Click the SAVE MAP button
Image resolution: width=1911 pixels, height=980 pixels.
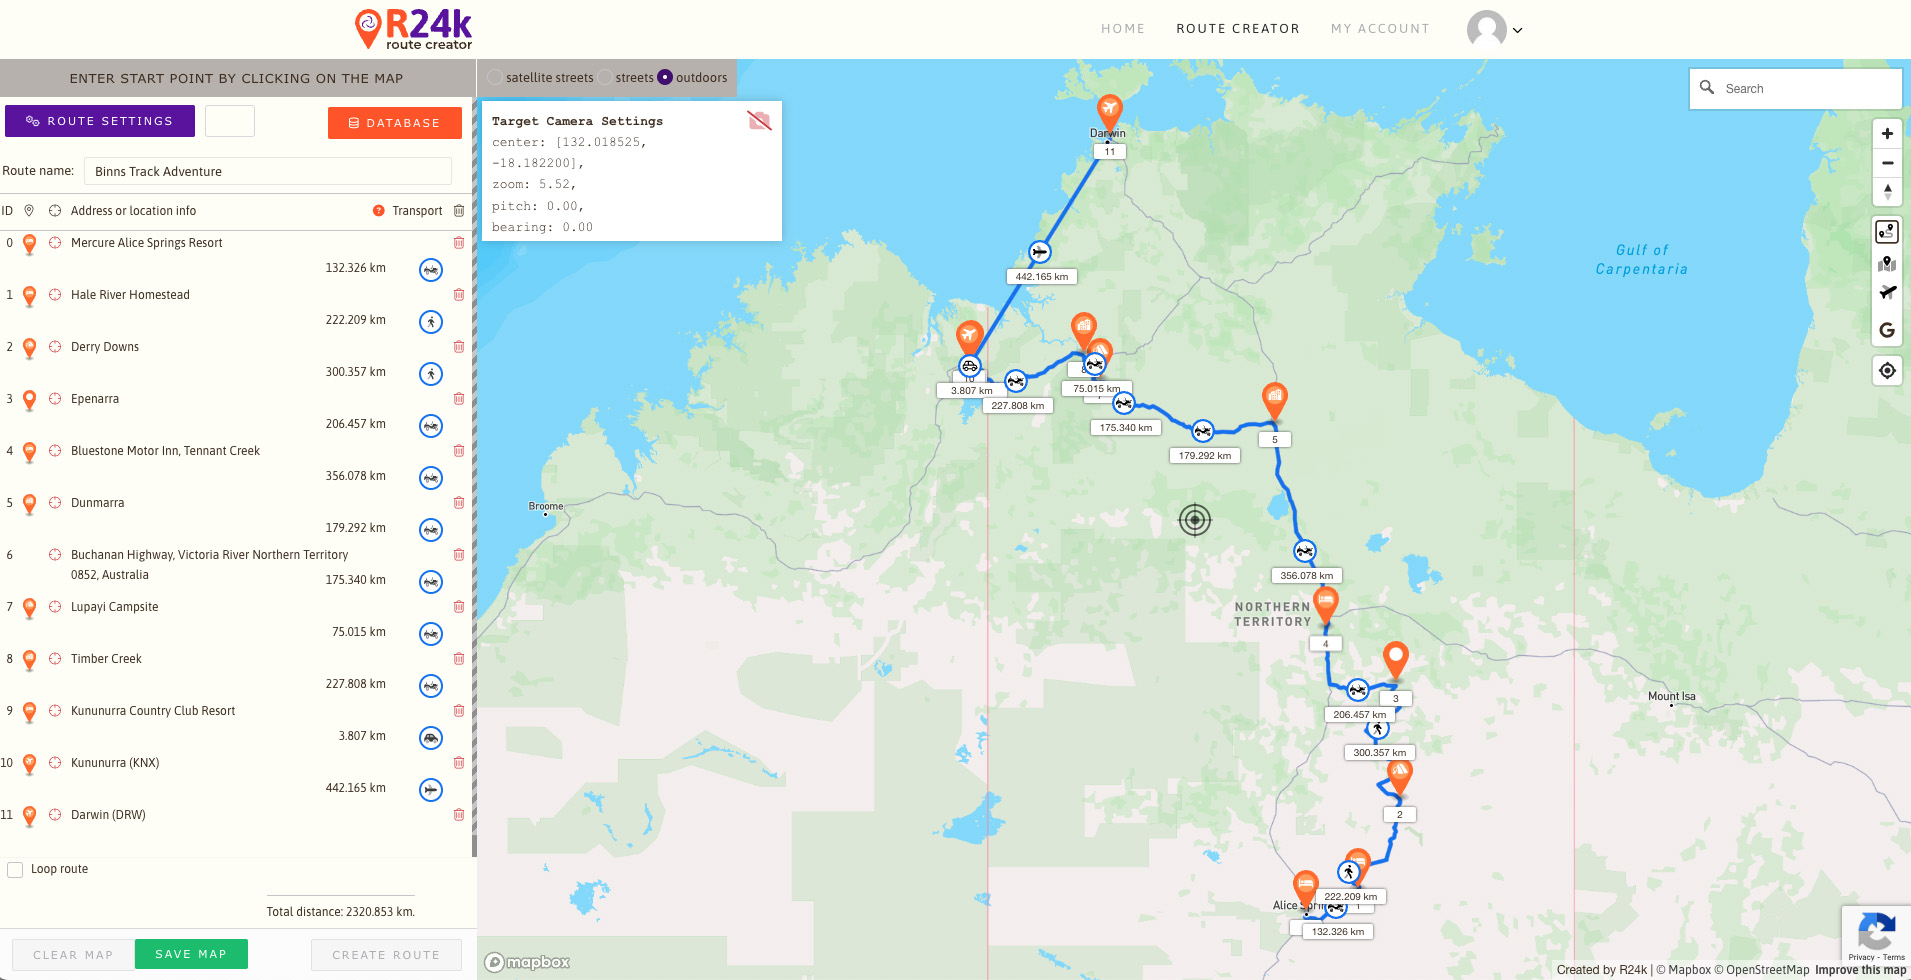point(190,954)
